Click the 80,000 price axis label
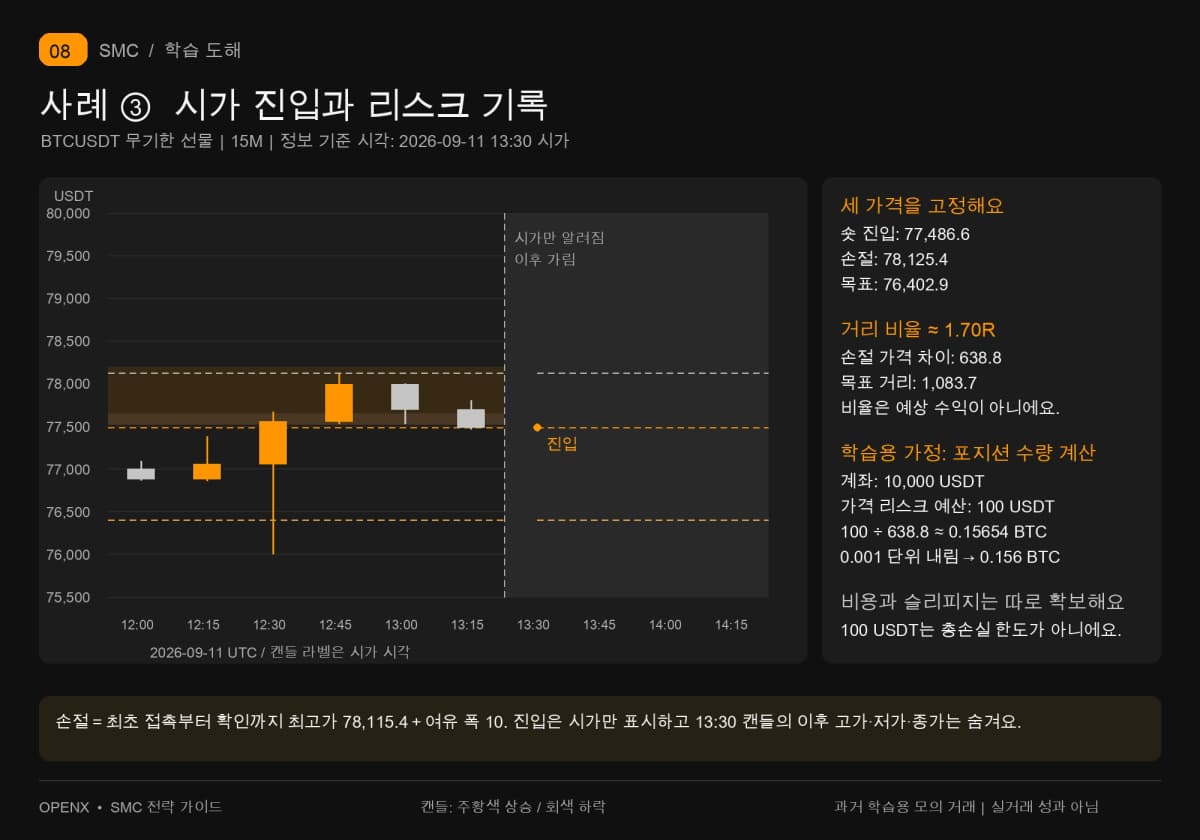This screenshot has height=840, width=1200. click(x=68, y=213)
